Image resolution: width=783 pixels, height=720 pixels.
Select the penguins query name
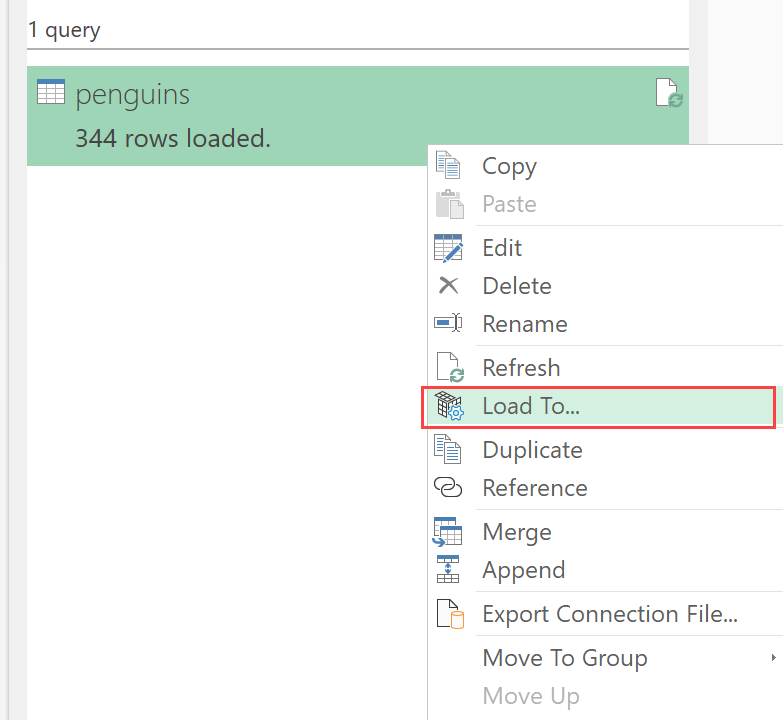[x=132, y=95]
